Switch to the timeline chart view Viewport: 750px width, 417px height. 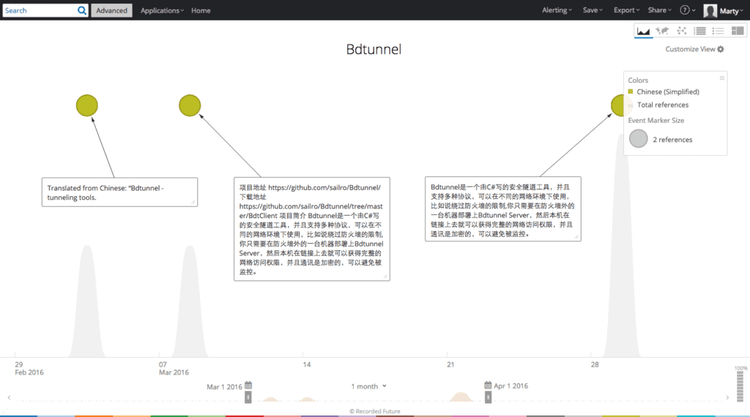coord(643,32)
